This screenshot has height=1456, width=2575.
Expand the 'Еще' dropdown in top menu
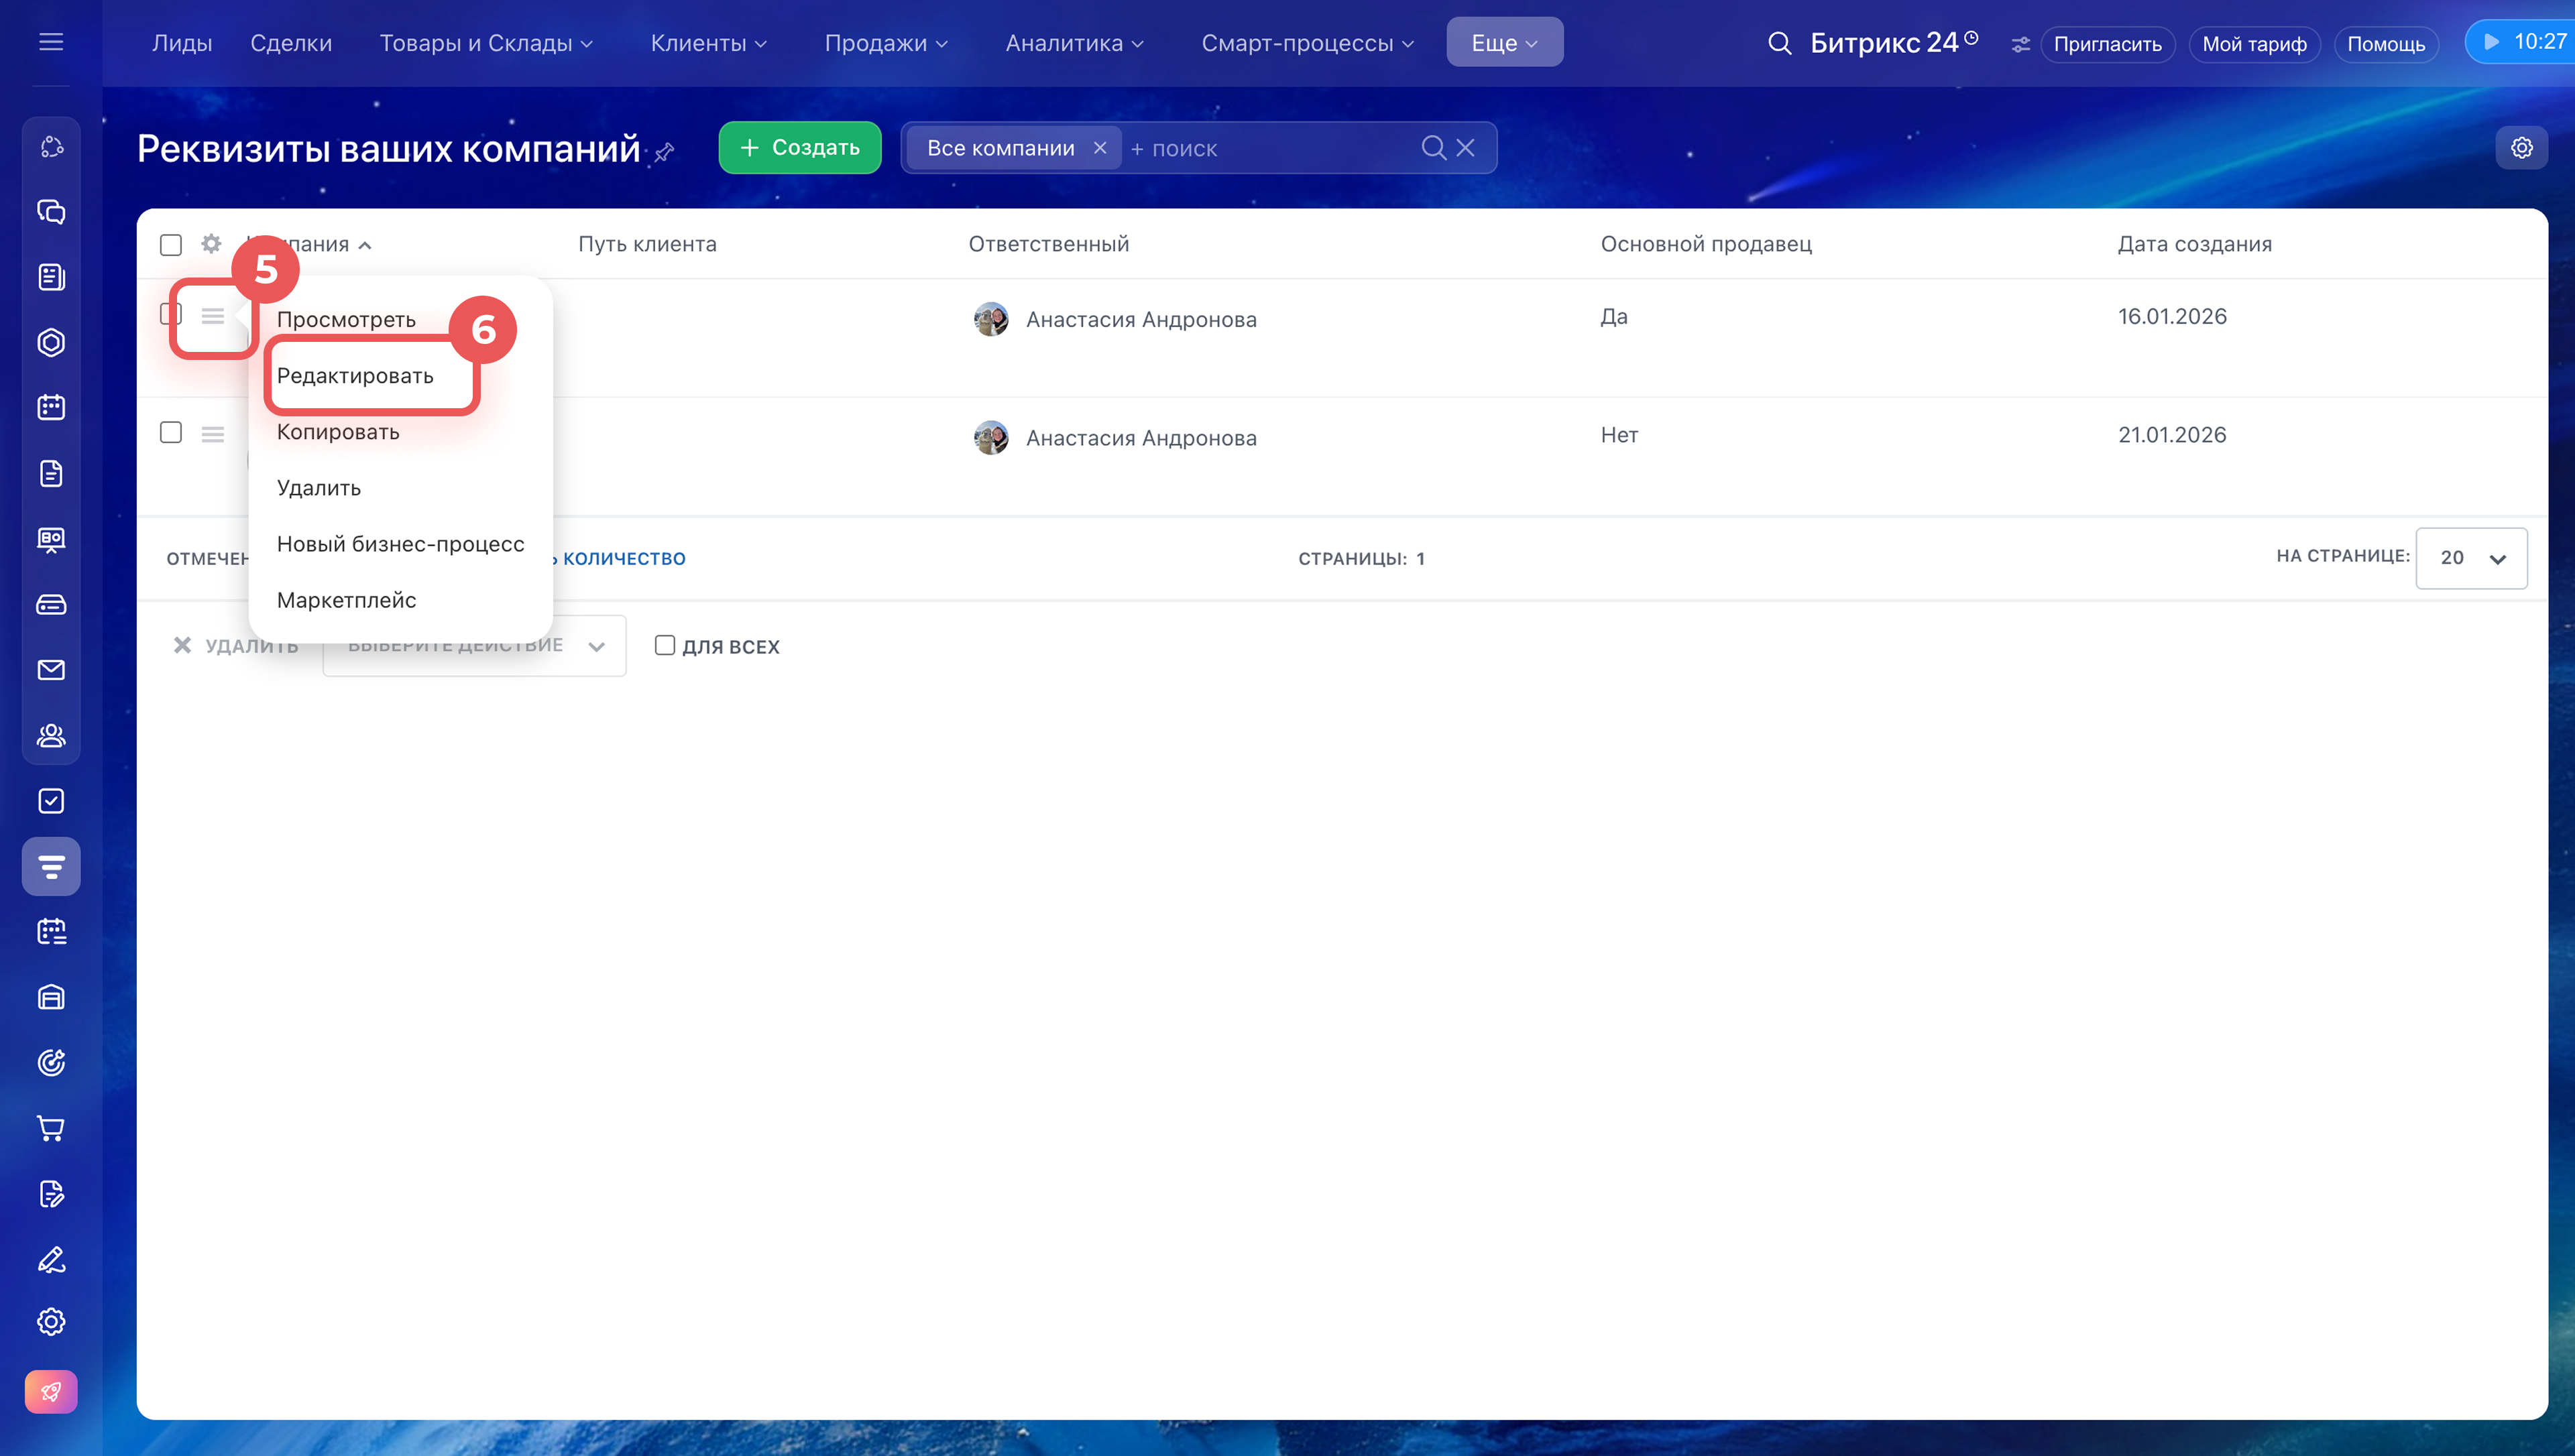(1504, 43)
